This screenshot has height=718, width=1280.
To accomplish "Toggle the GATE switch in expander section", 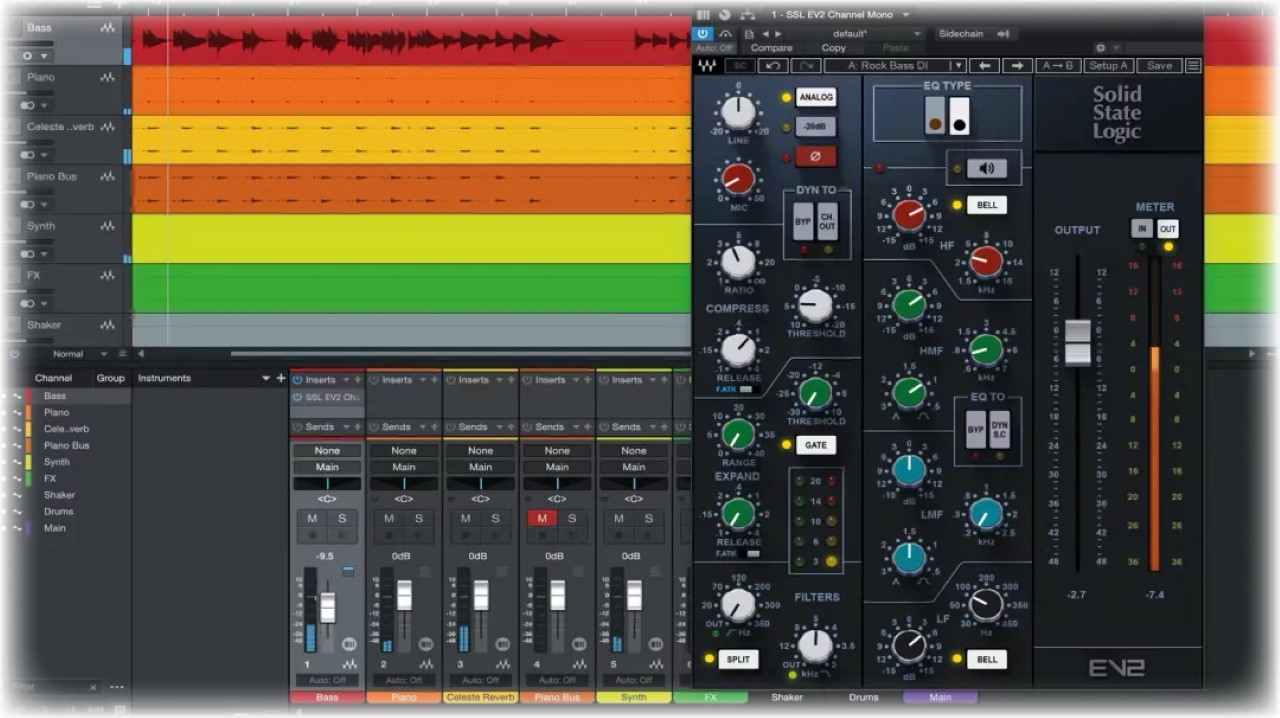I will click(816, 445).
